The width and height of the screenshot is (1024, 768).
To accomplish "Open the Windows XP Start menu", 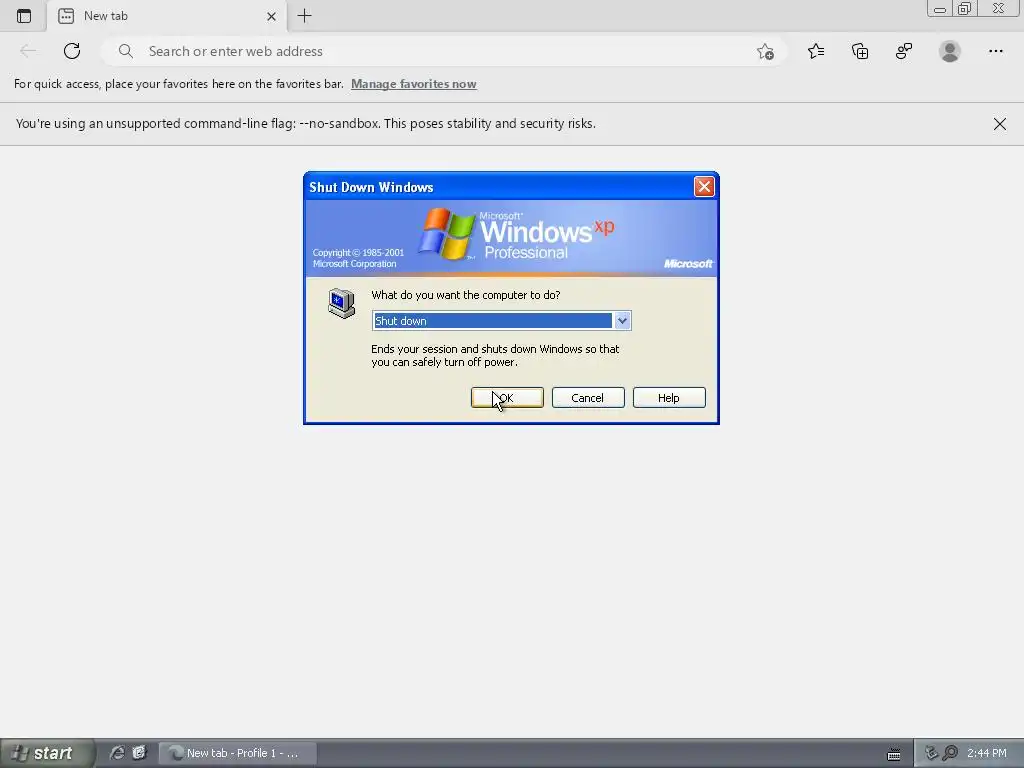I will tap(47, 753).
